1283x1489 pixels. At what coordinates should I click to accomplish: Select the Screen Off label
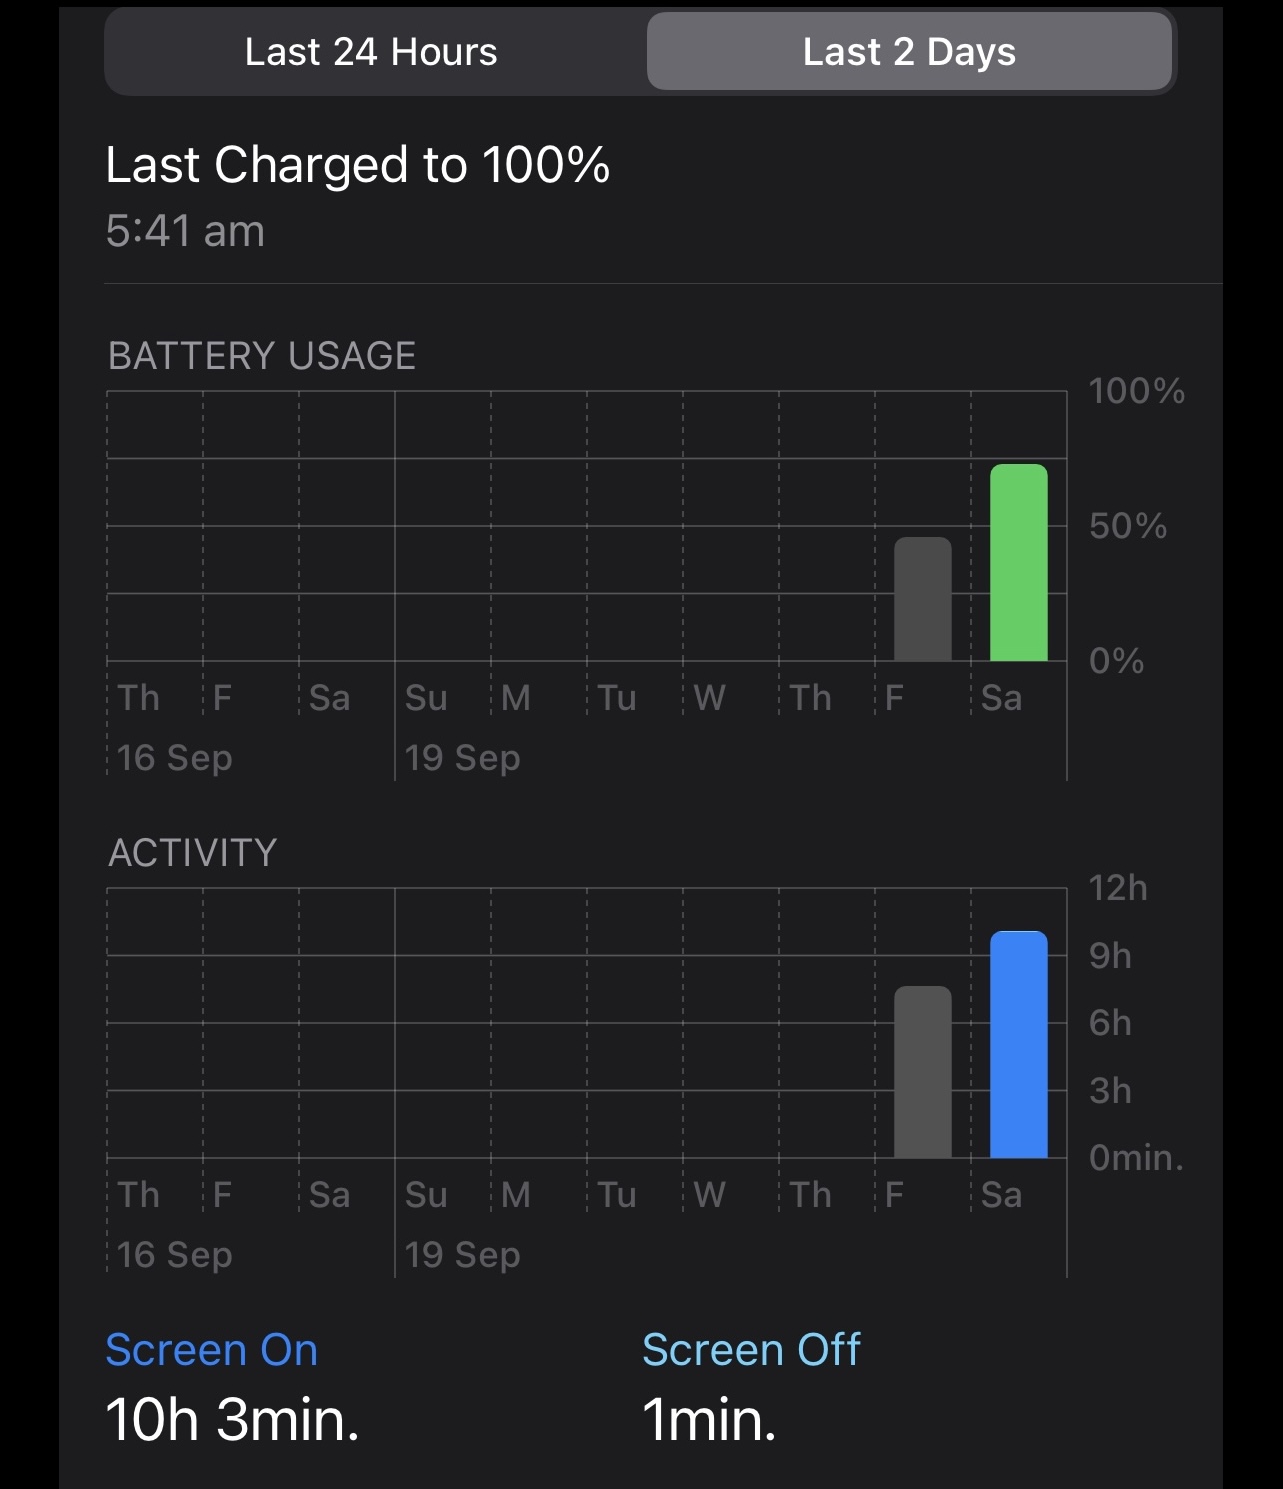click(x=751, y=1350)
